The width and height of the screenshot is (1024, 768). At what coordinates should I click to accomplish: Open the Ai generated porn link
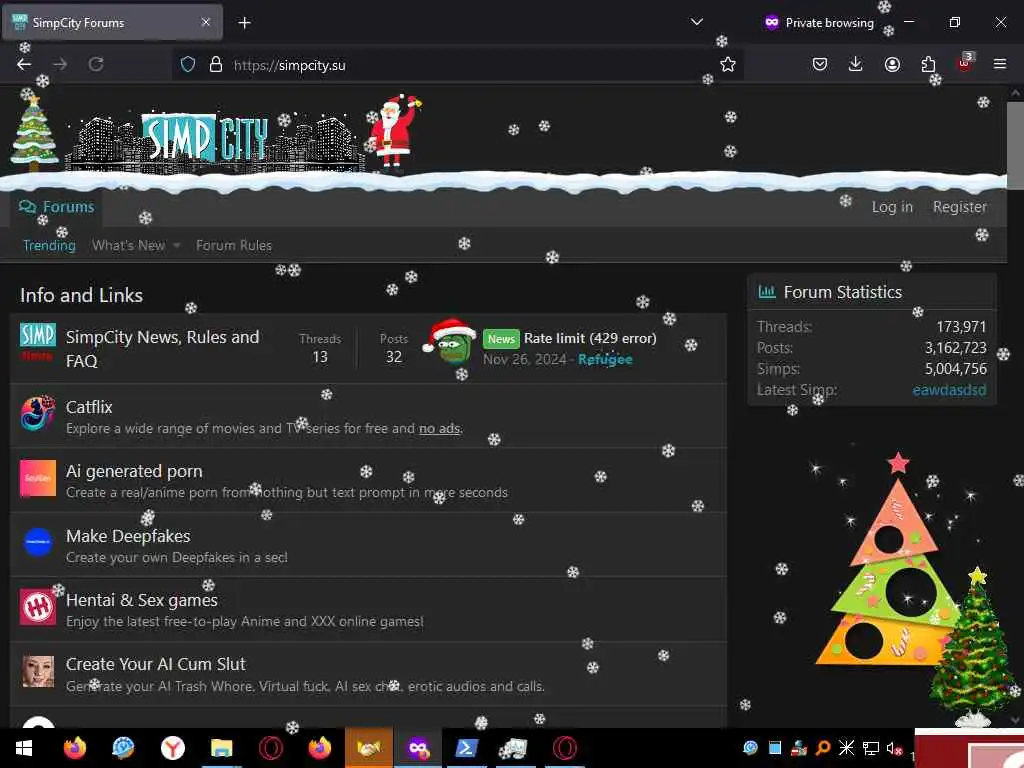pyautogui.click(x=134, y=472)
